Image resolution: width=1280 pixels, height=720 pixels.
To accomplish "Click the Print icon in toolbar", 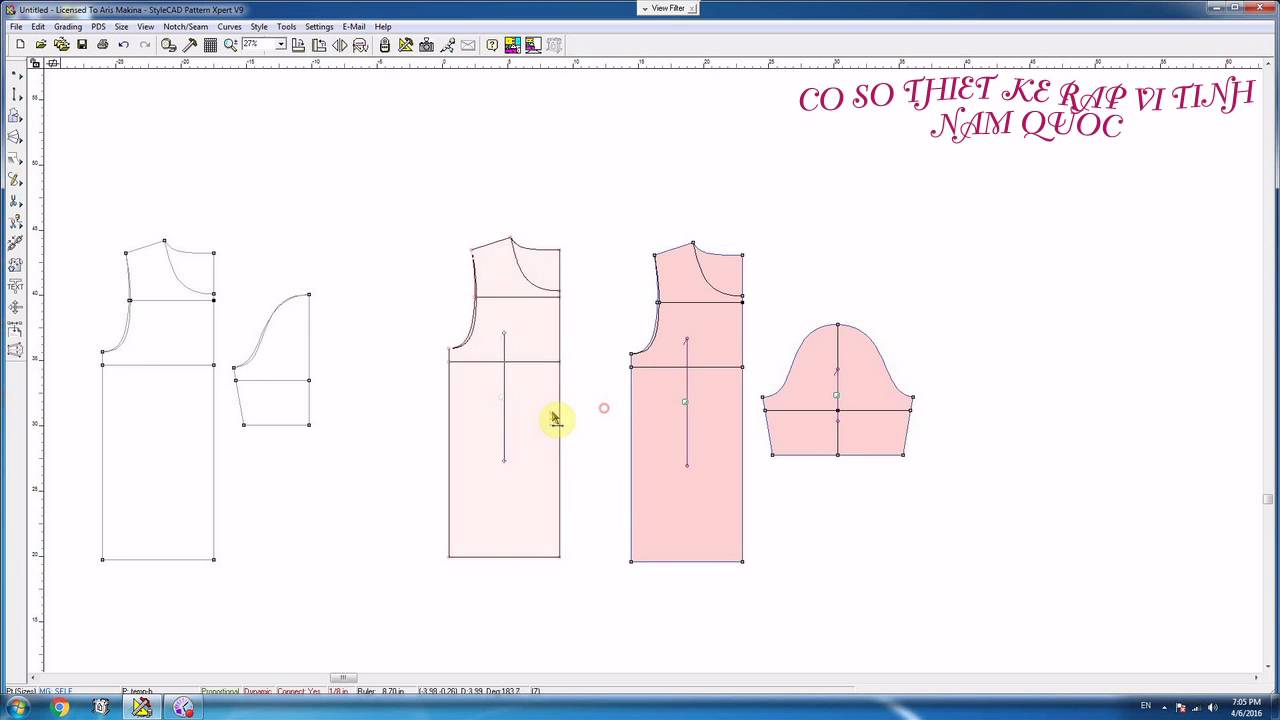I will (x=103, y=45).
